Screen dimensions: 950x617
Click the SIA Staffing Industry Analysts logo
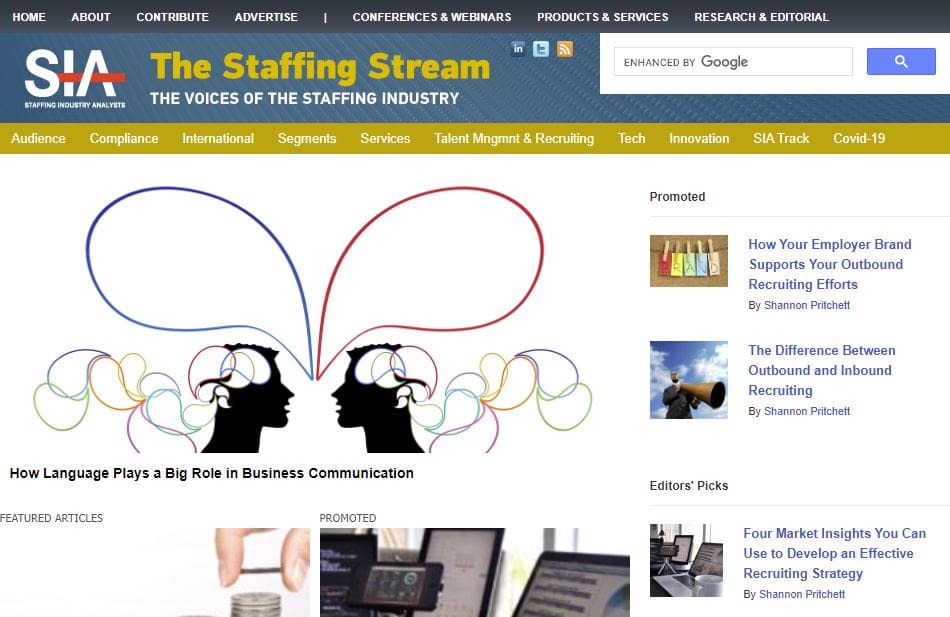point(75,79)
